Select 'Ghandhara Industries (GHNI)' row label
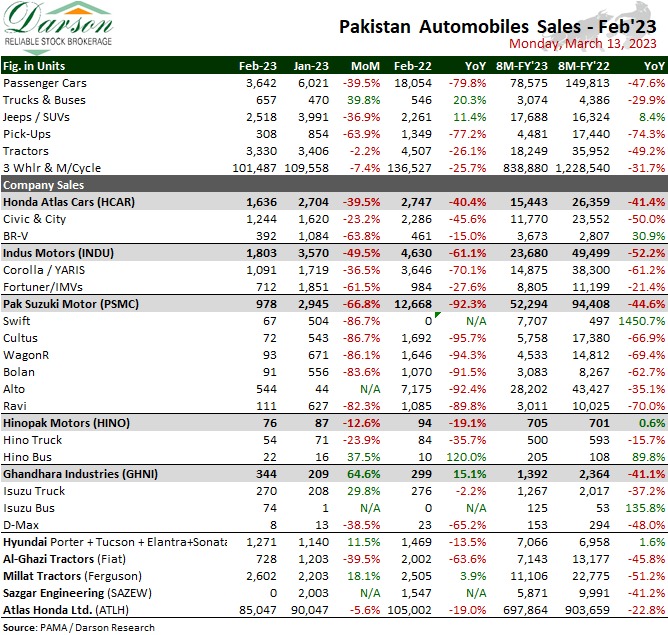This screenshot has width=668, height=635. [81, 474]
